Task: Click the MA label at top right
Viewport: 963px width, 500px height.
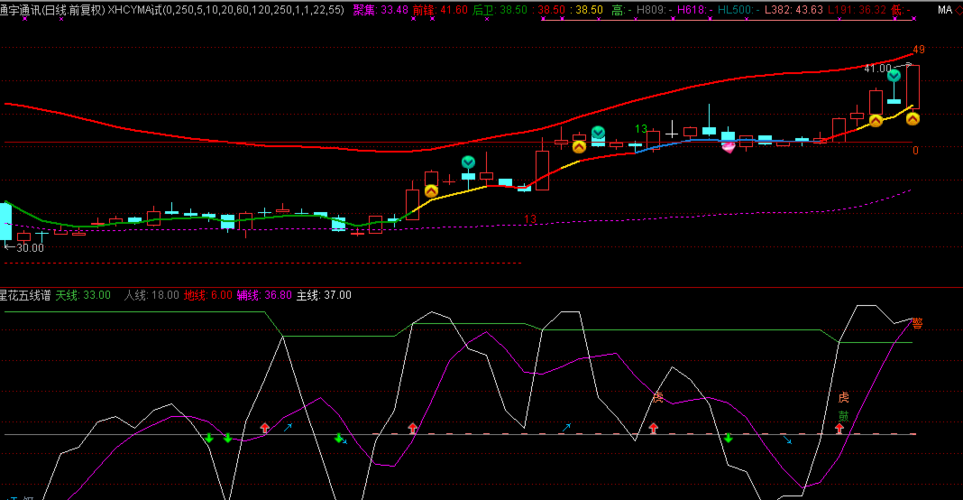Action: 945,10
